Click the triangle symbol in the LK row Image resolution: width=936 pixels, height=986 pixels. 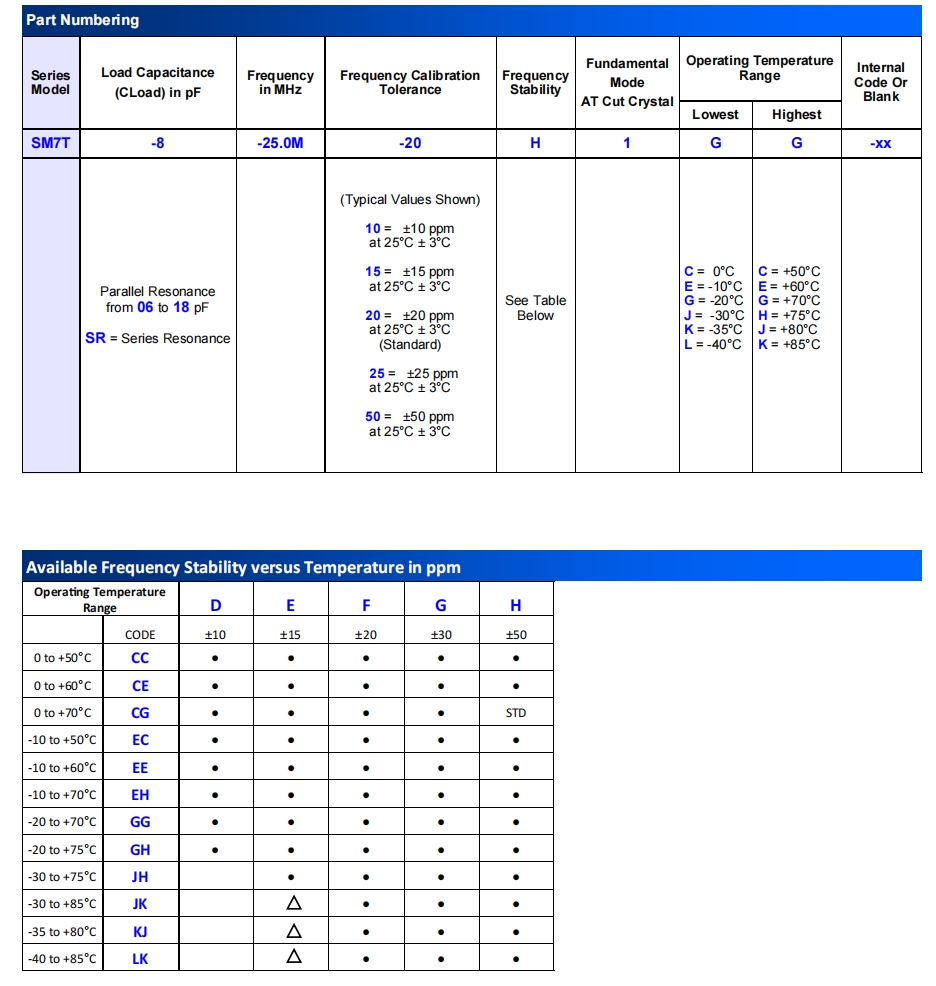click(x=293, y=957)
